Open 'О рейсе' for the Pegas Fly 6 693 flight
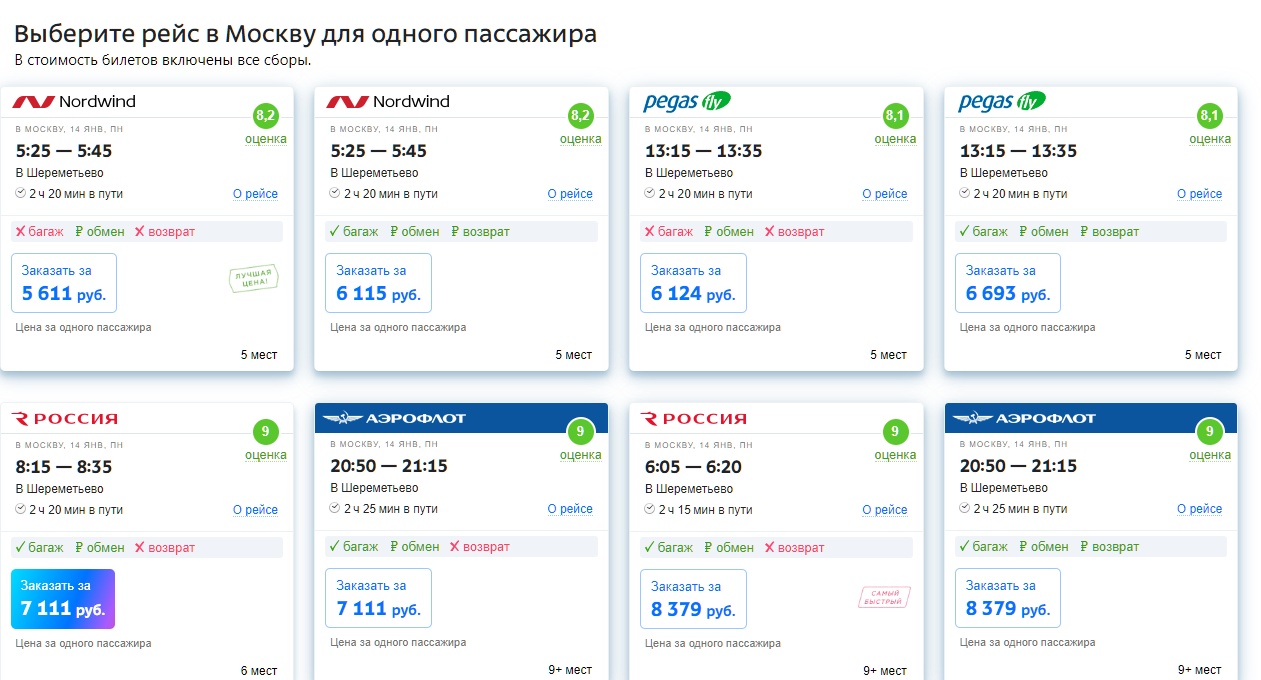 pyautogui.click(x=1199, y=194)
